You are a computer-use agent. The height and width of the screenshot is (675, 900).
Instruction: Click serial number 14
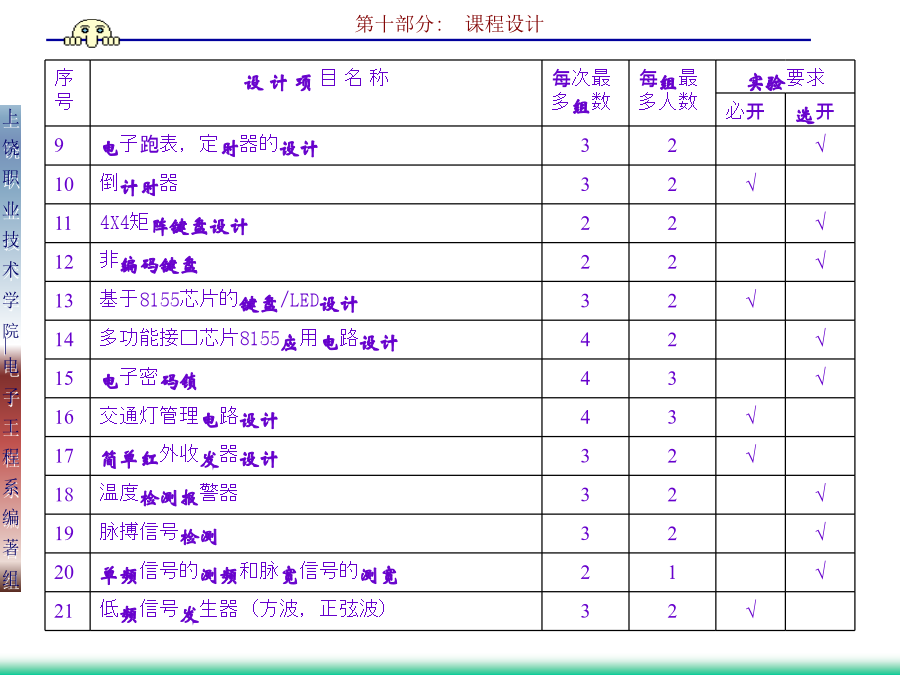tap(64, 339)
